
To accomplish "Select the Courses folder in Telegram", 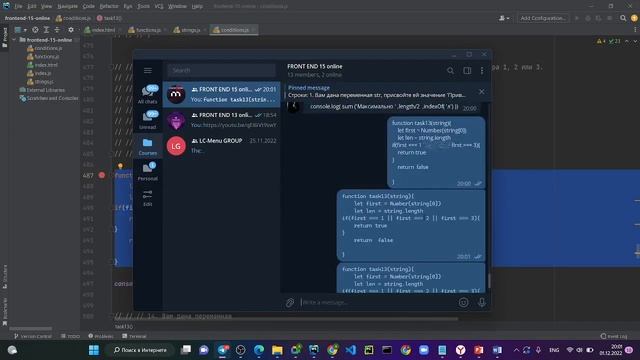I will [148, 146].
